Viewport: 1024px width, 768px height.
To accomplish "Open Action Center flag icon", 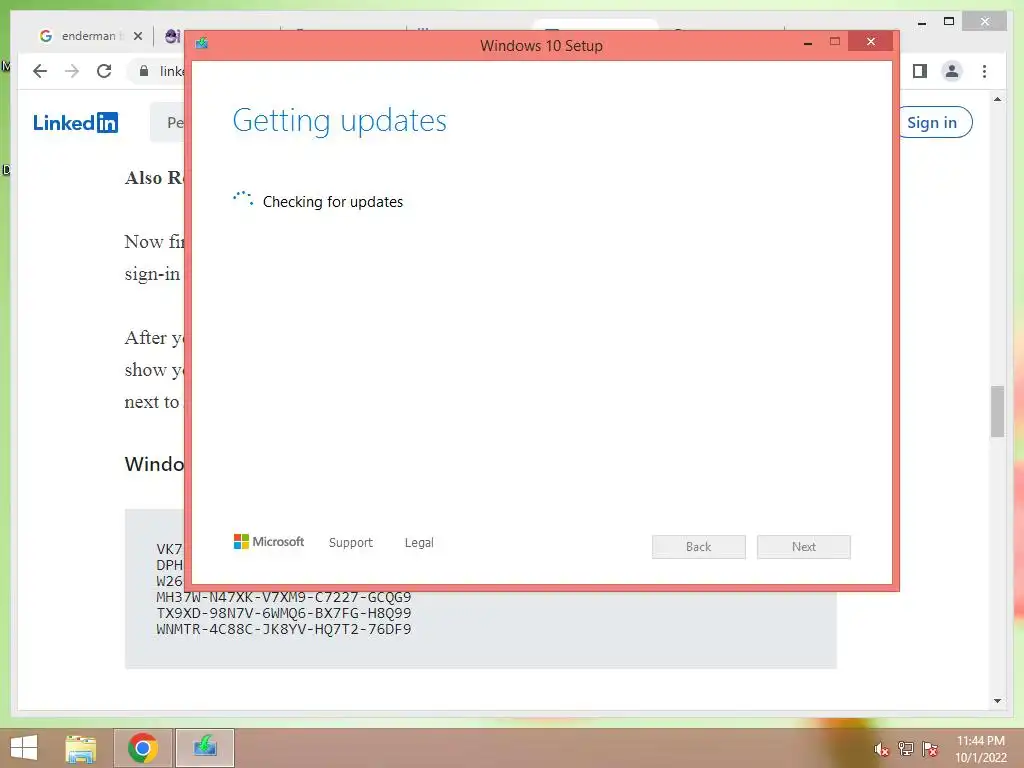I will (929, 749).
